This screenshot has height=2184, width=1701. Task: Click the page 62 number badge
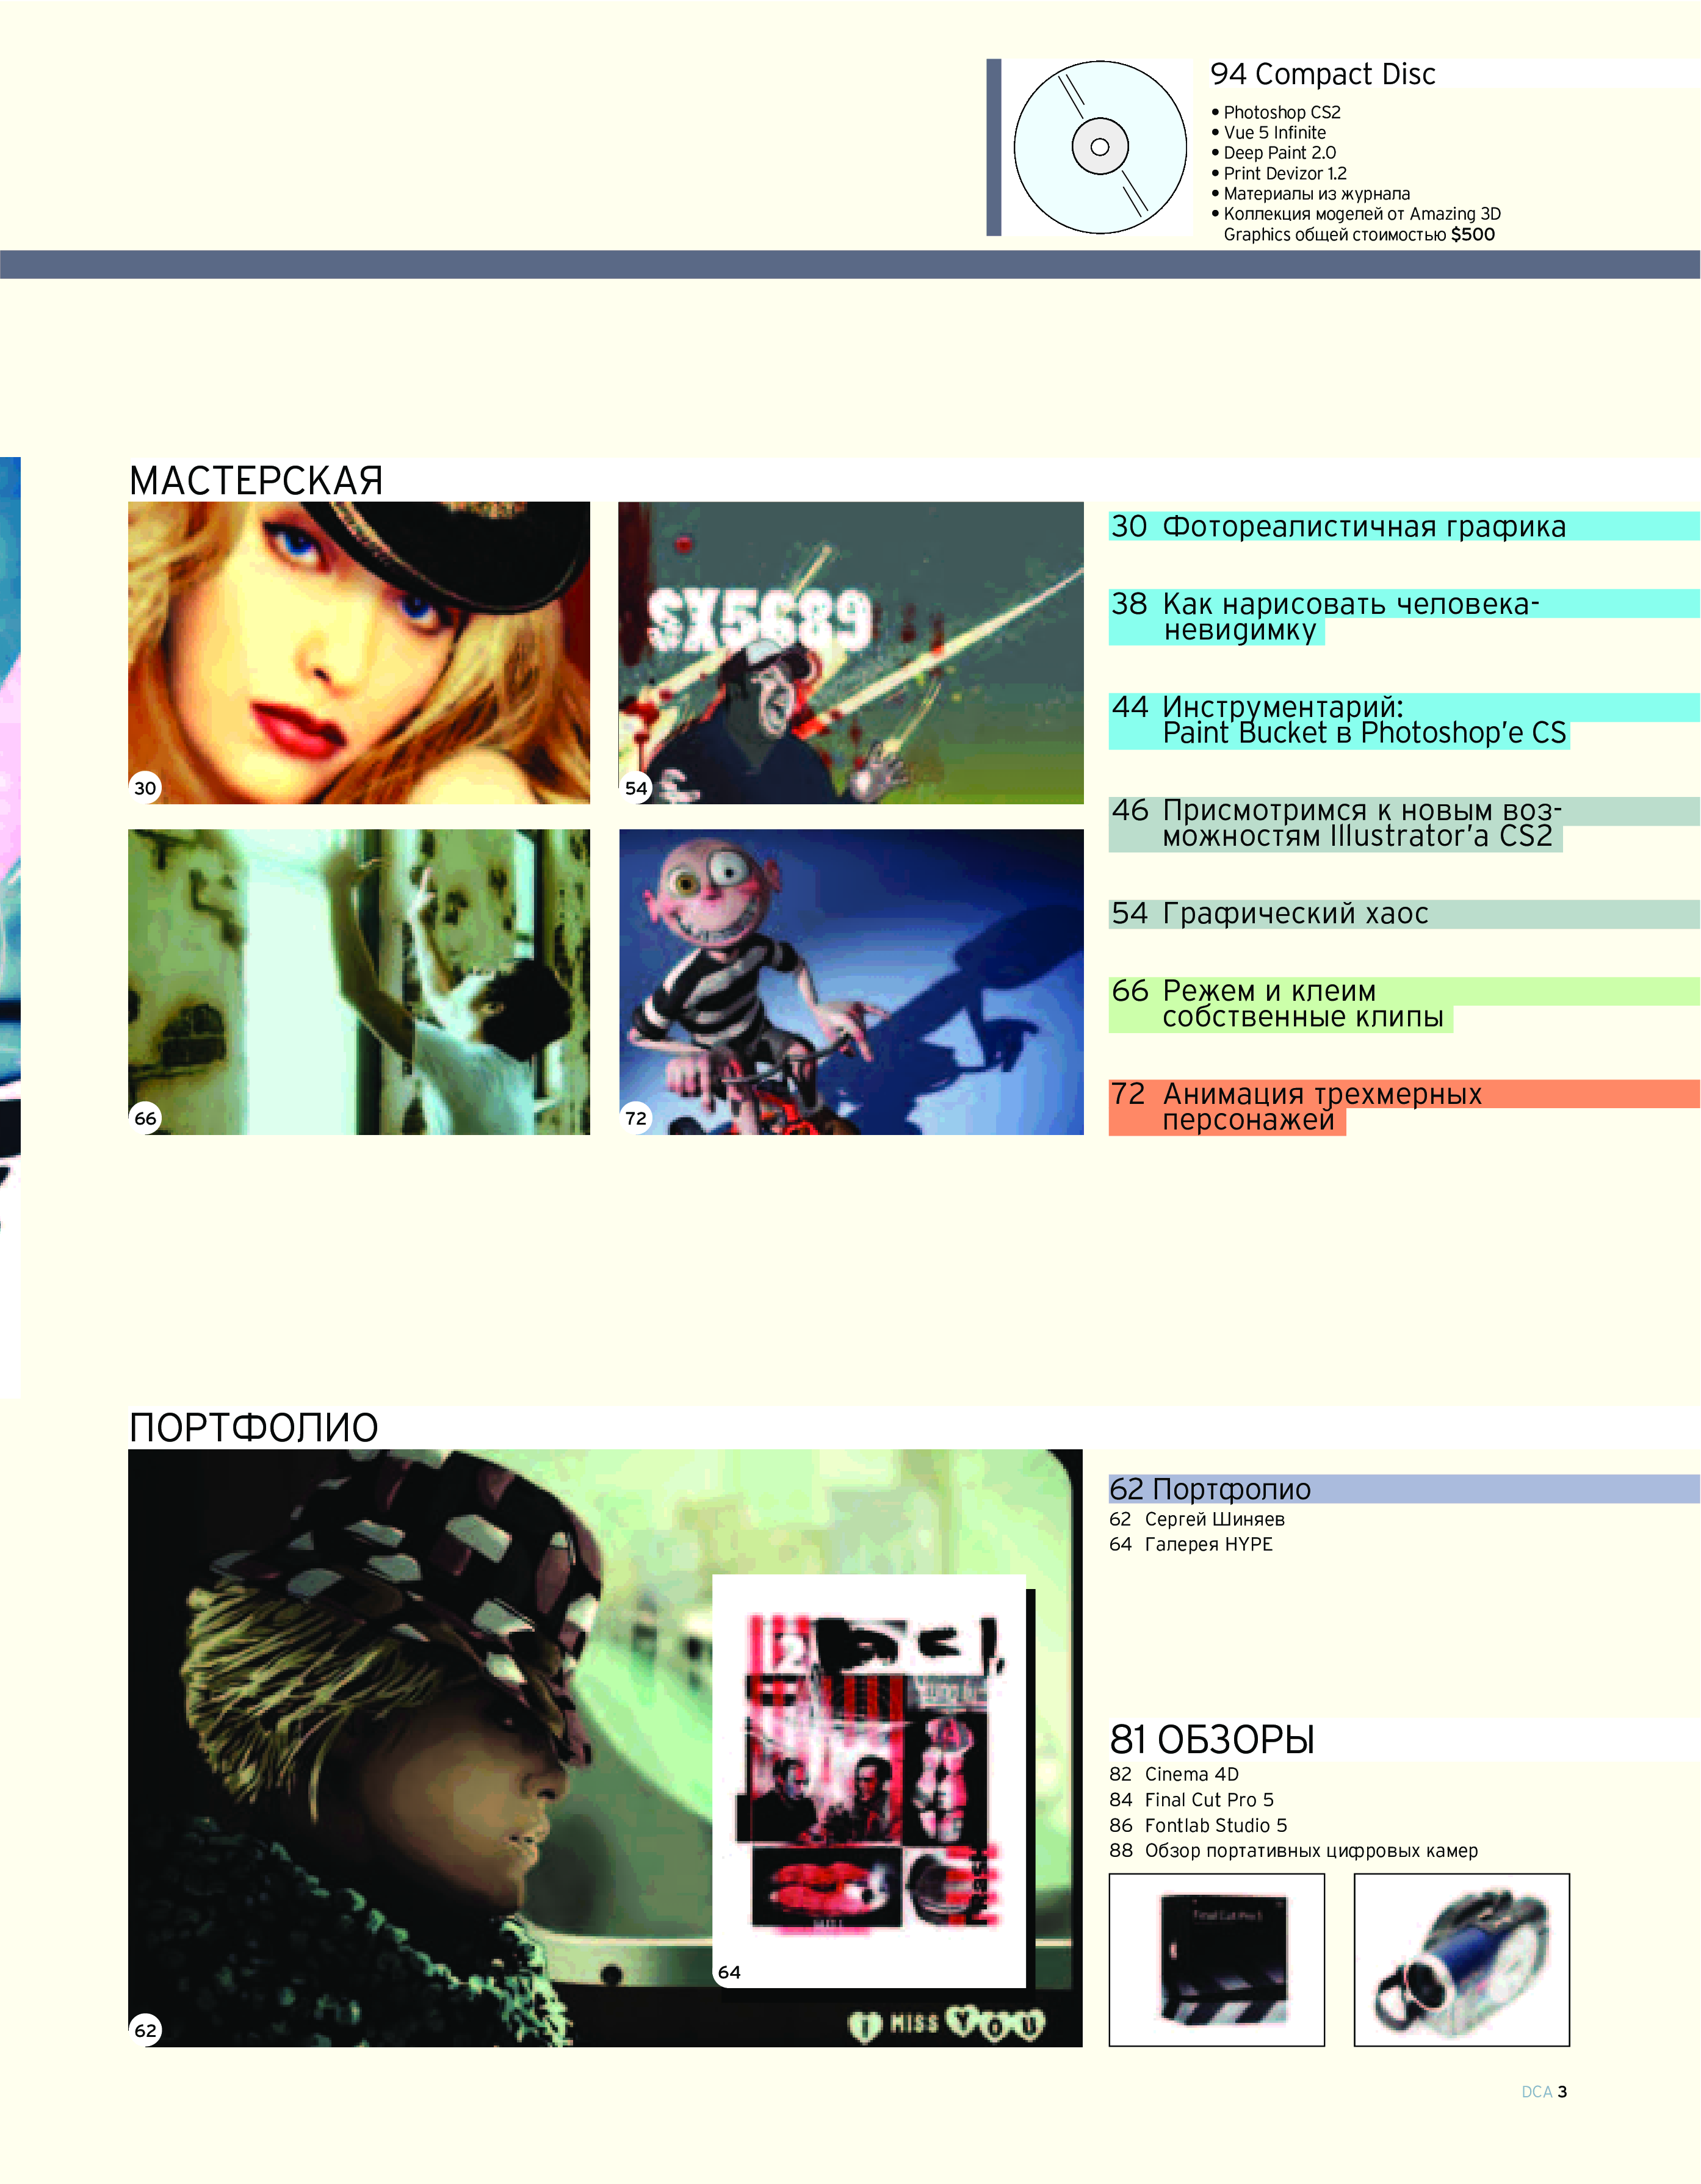click(x=145, y=2030)
